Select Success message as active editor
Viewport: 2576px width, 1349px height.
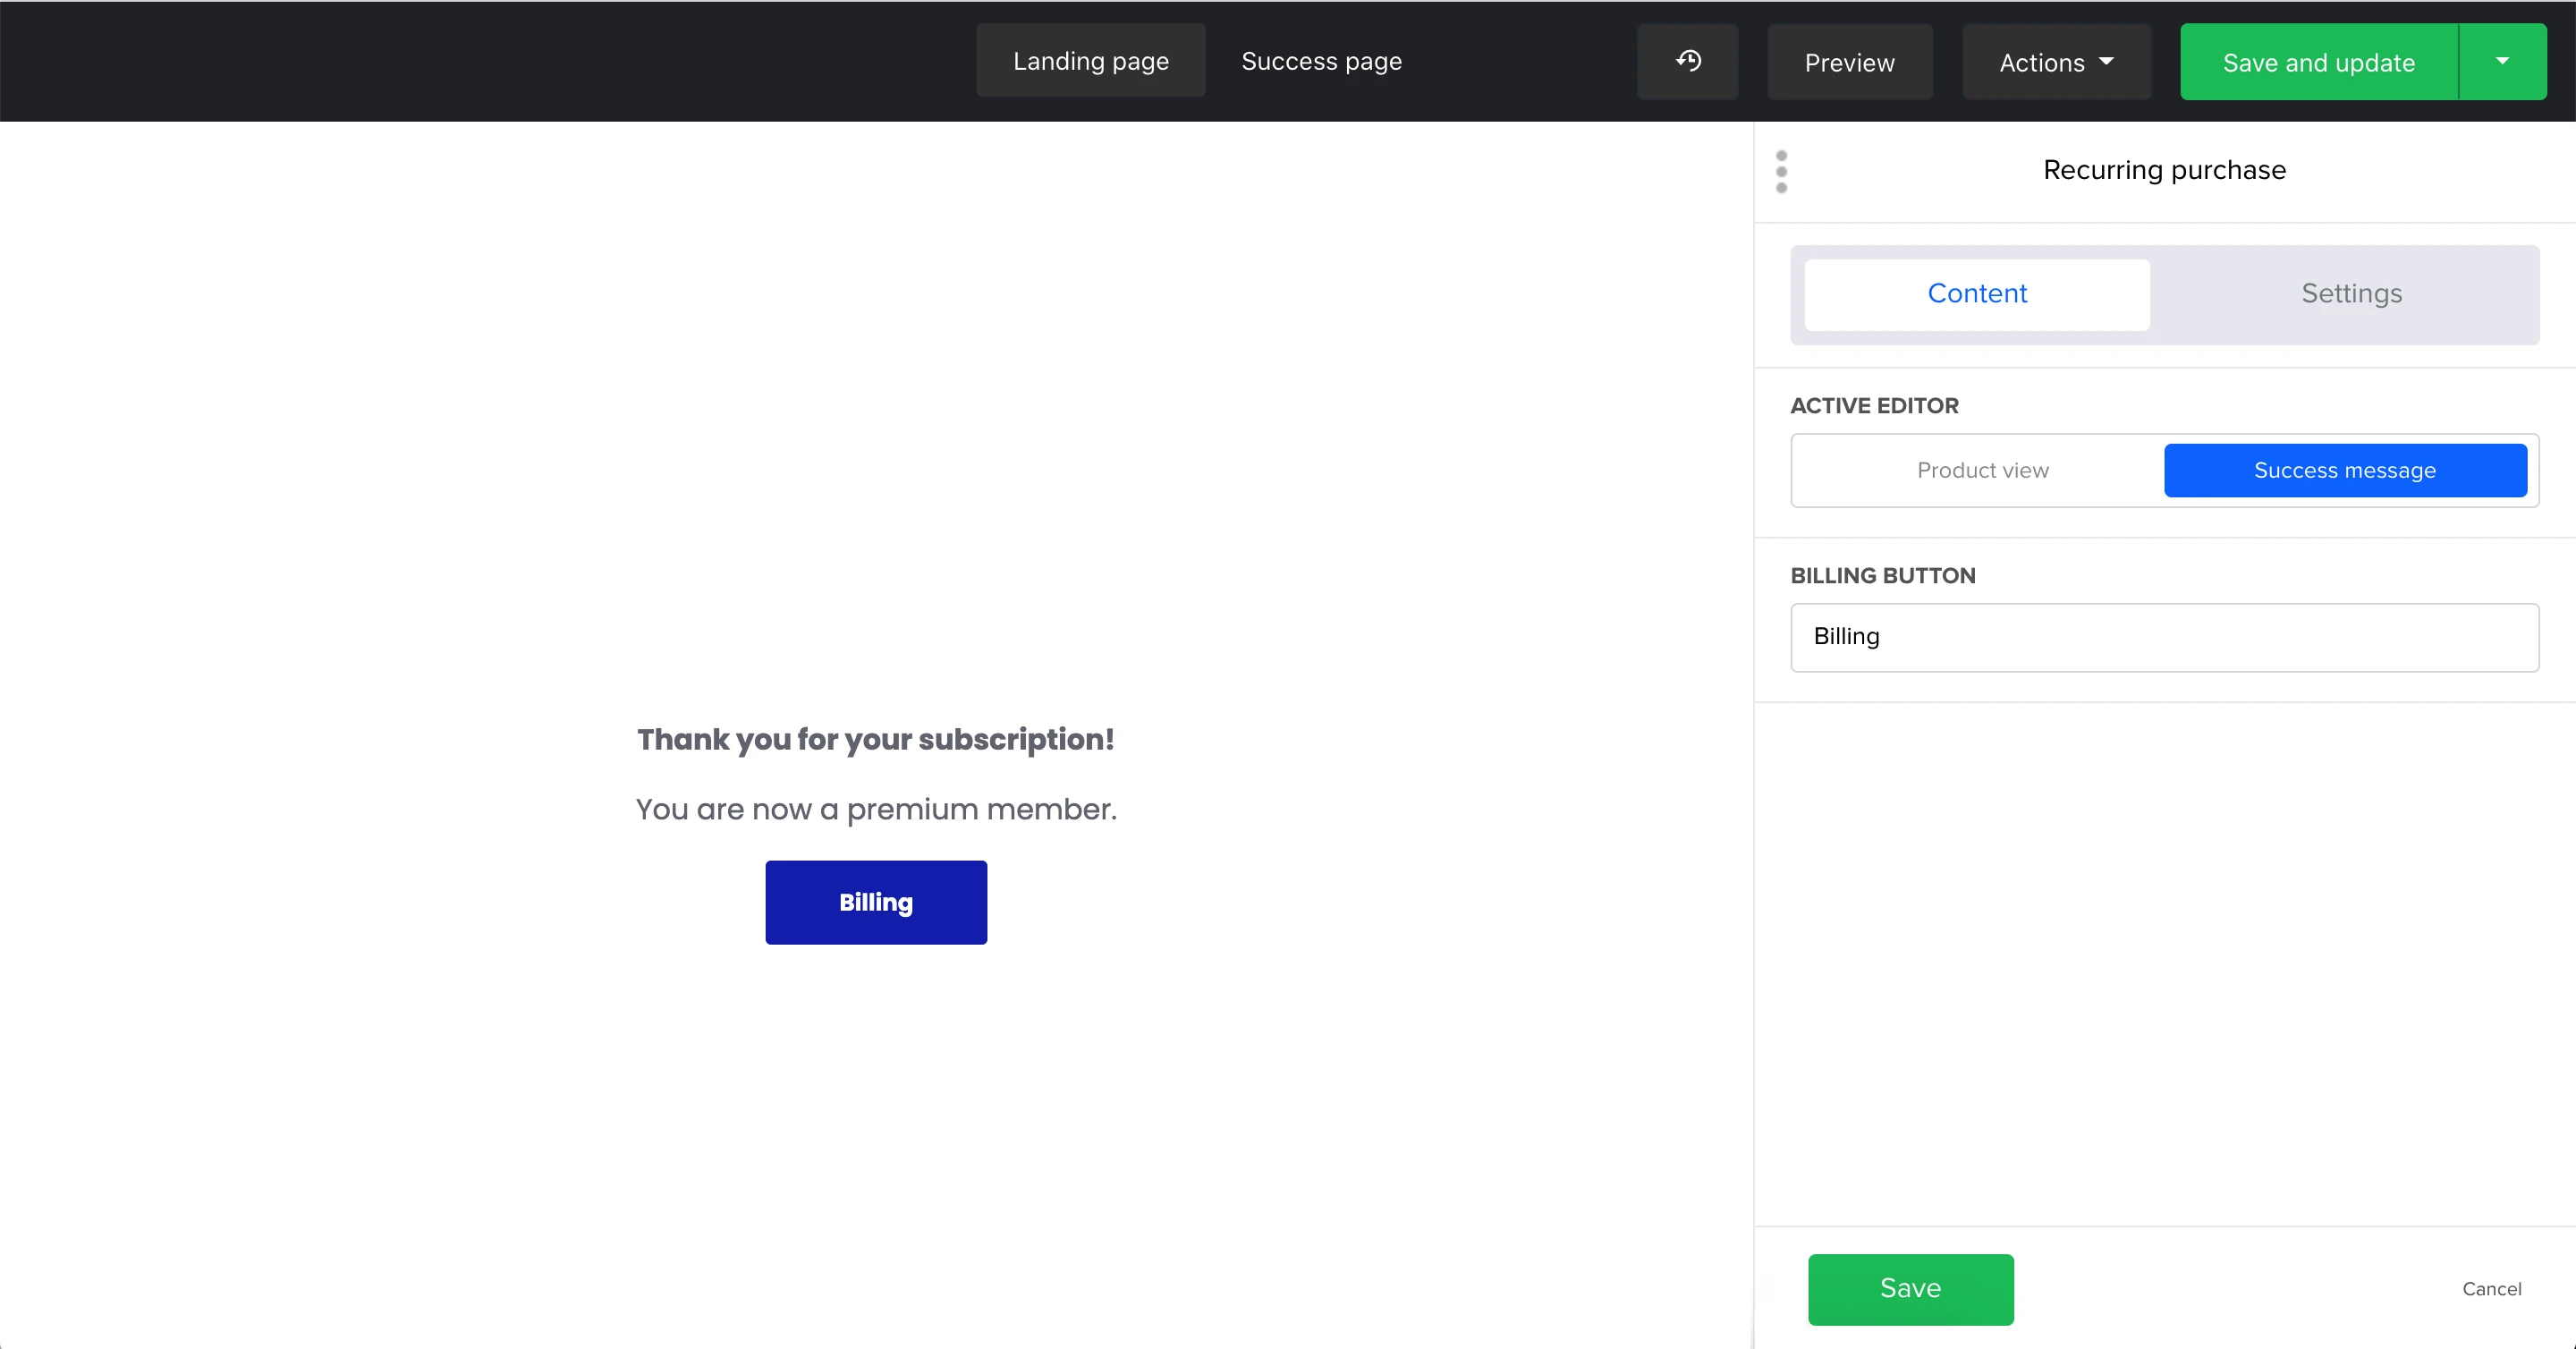click(x=2344, y=470)
